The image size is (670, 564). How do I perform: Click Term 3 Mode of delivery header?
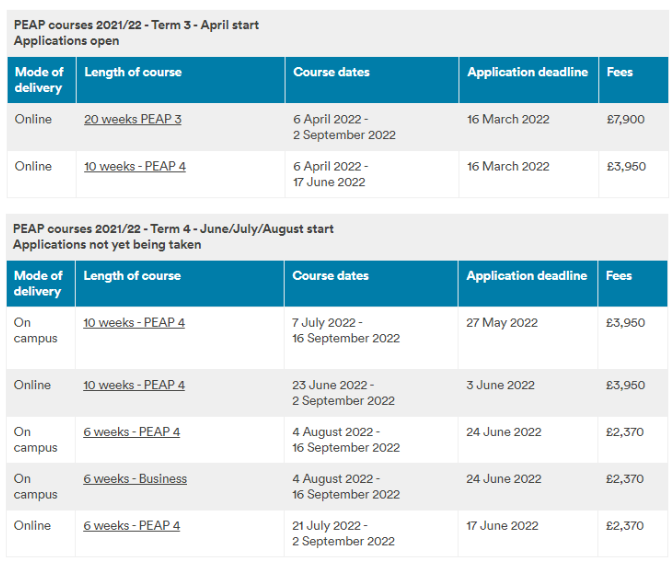point(39,80)
